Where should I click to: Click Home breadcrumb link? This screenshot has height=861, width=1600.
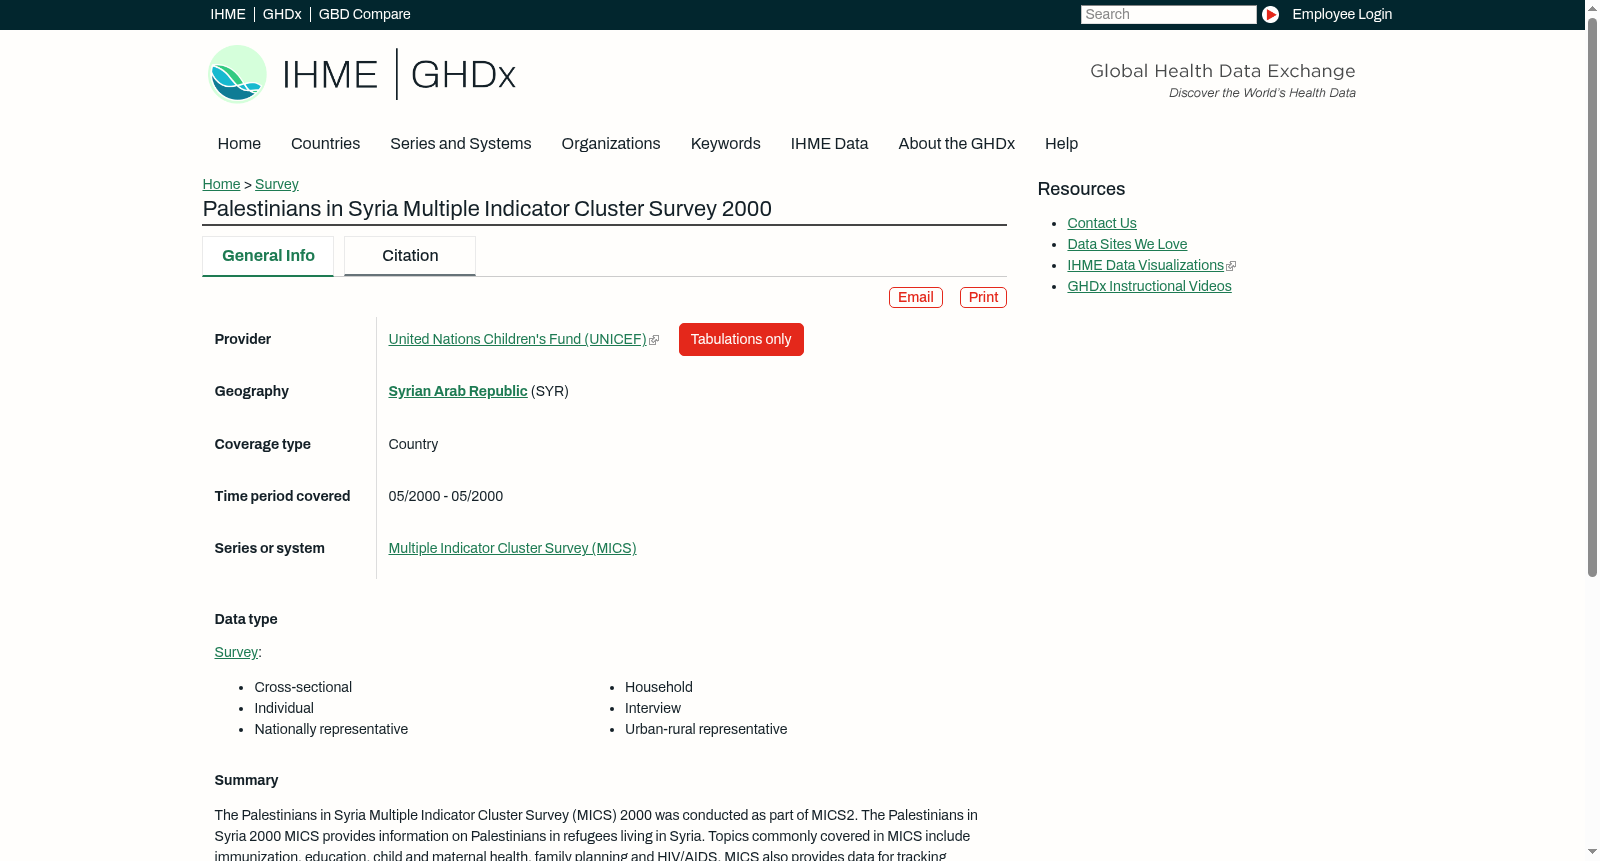click(x=221, y=184)
